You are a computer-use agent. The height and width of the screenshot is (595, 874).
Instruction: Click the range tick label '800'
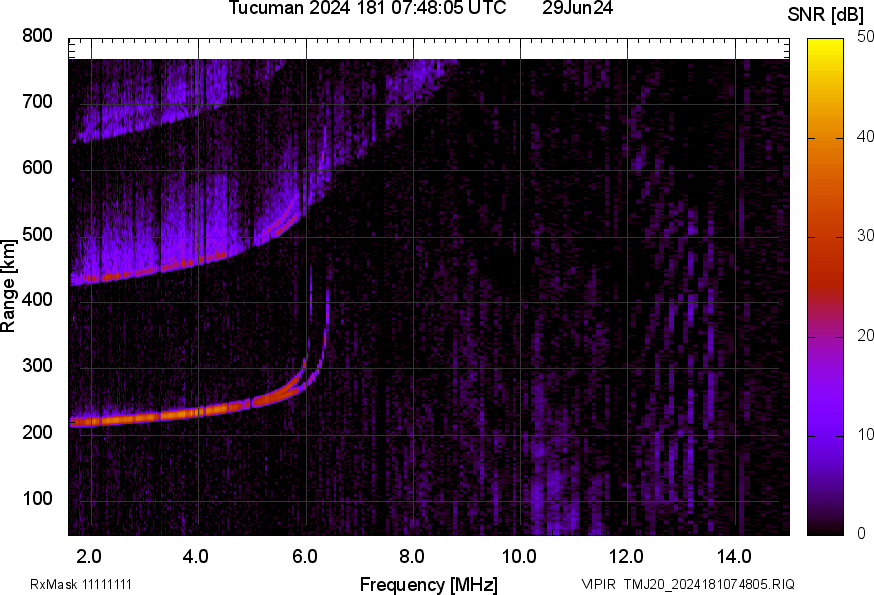37,36
